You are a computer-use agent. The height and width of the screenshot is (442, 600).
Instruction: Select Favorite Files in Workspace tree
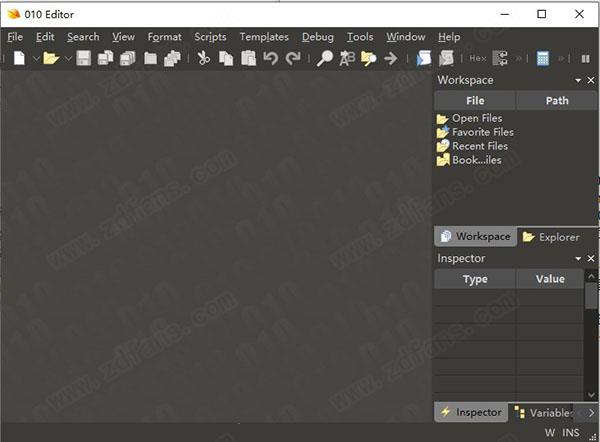click(x=475, y=132)
